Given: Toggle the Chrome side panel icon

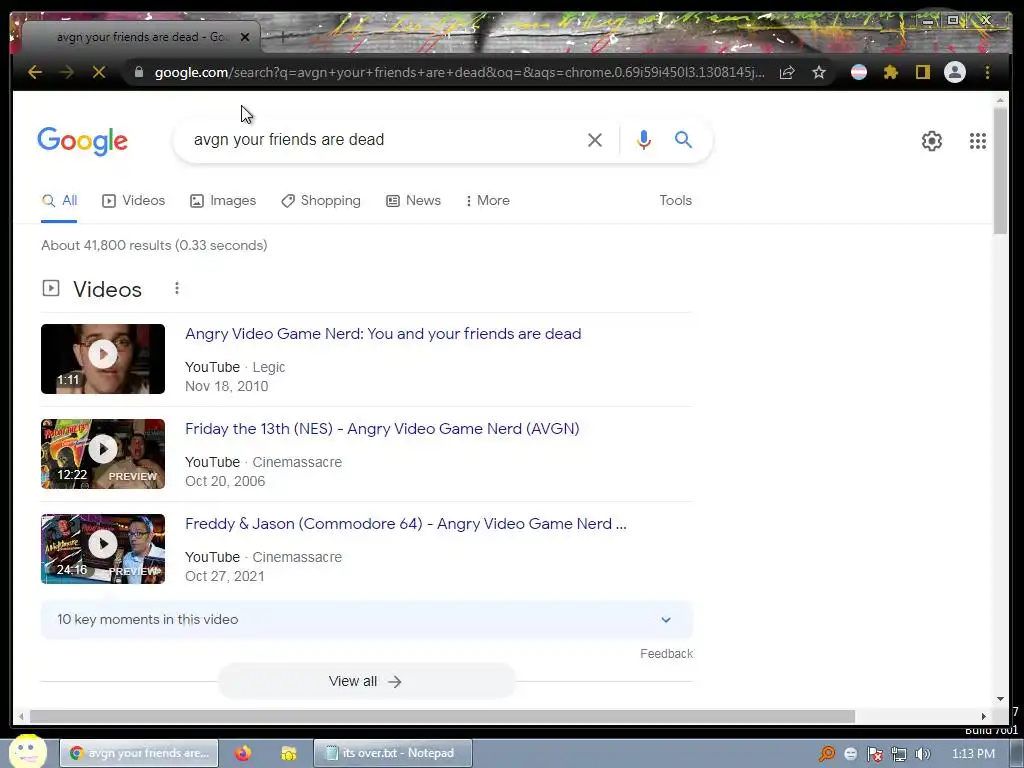Looking at the screenshot, I should tap(922, 72).
